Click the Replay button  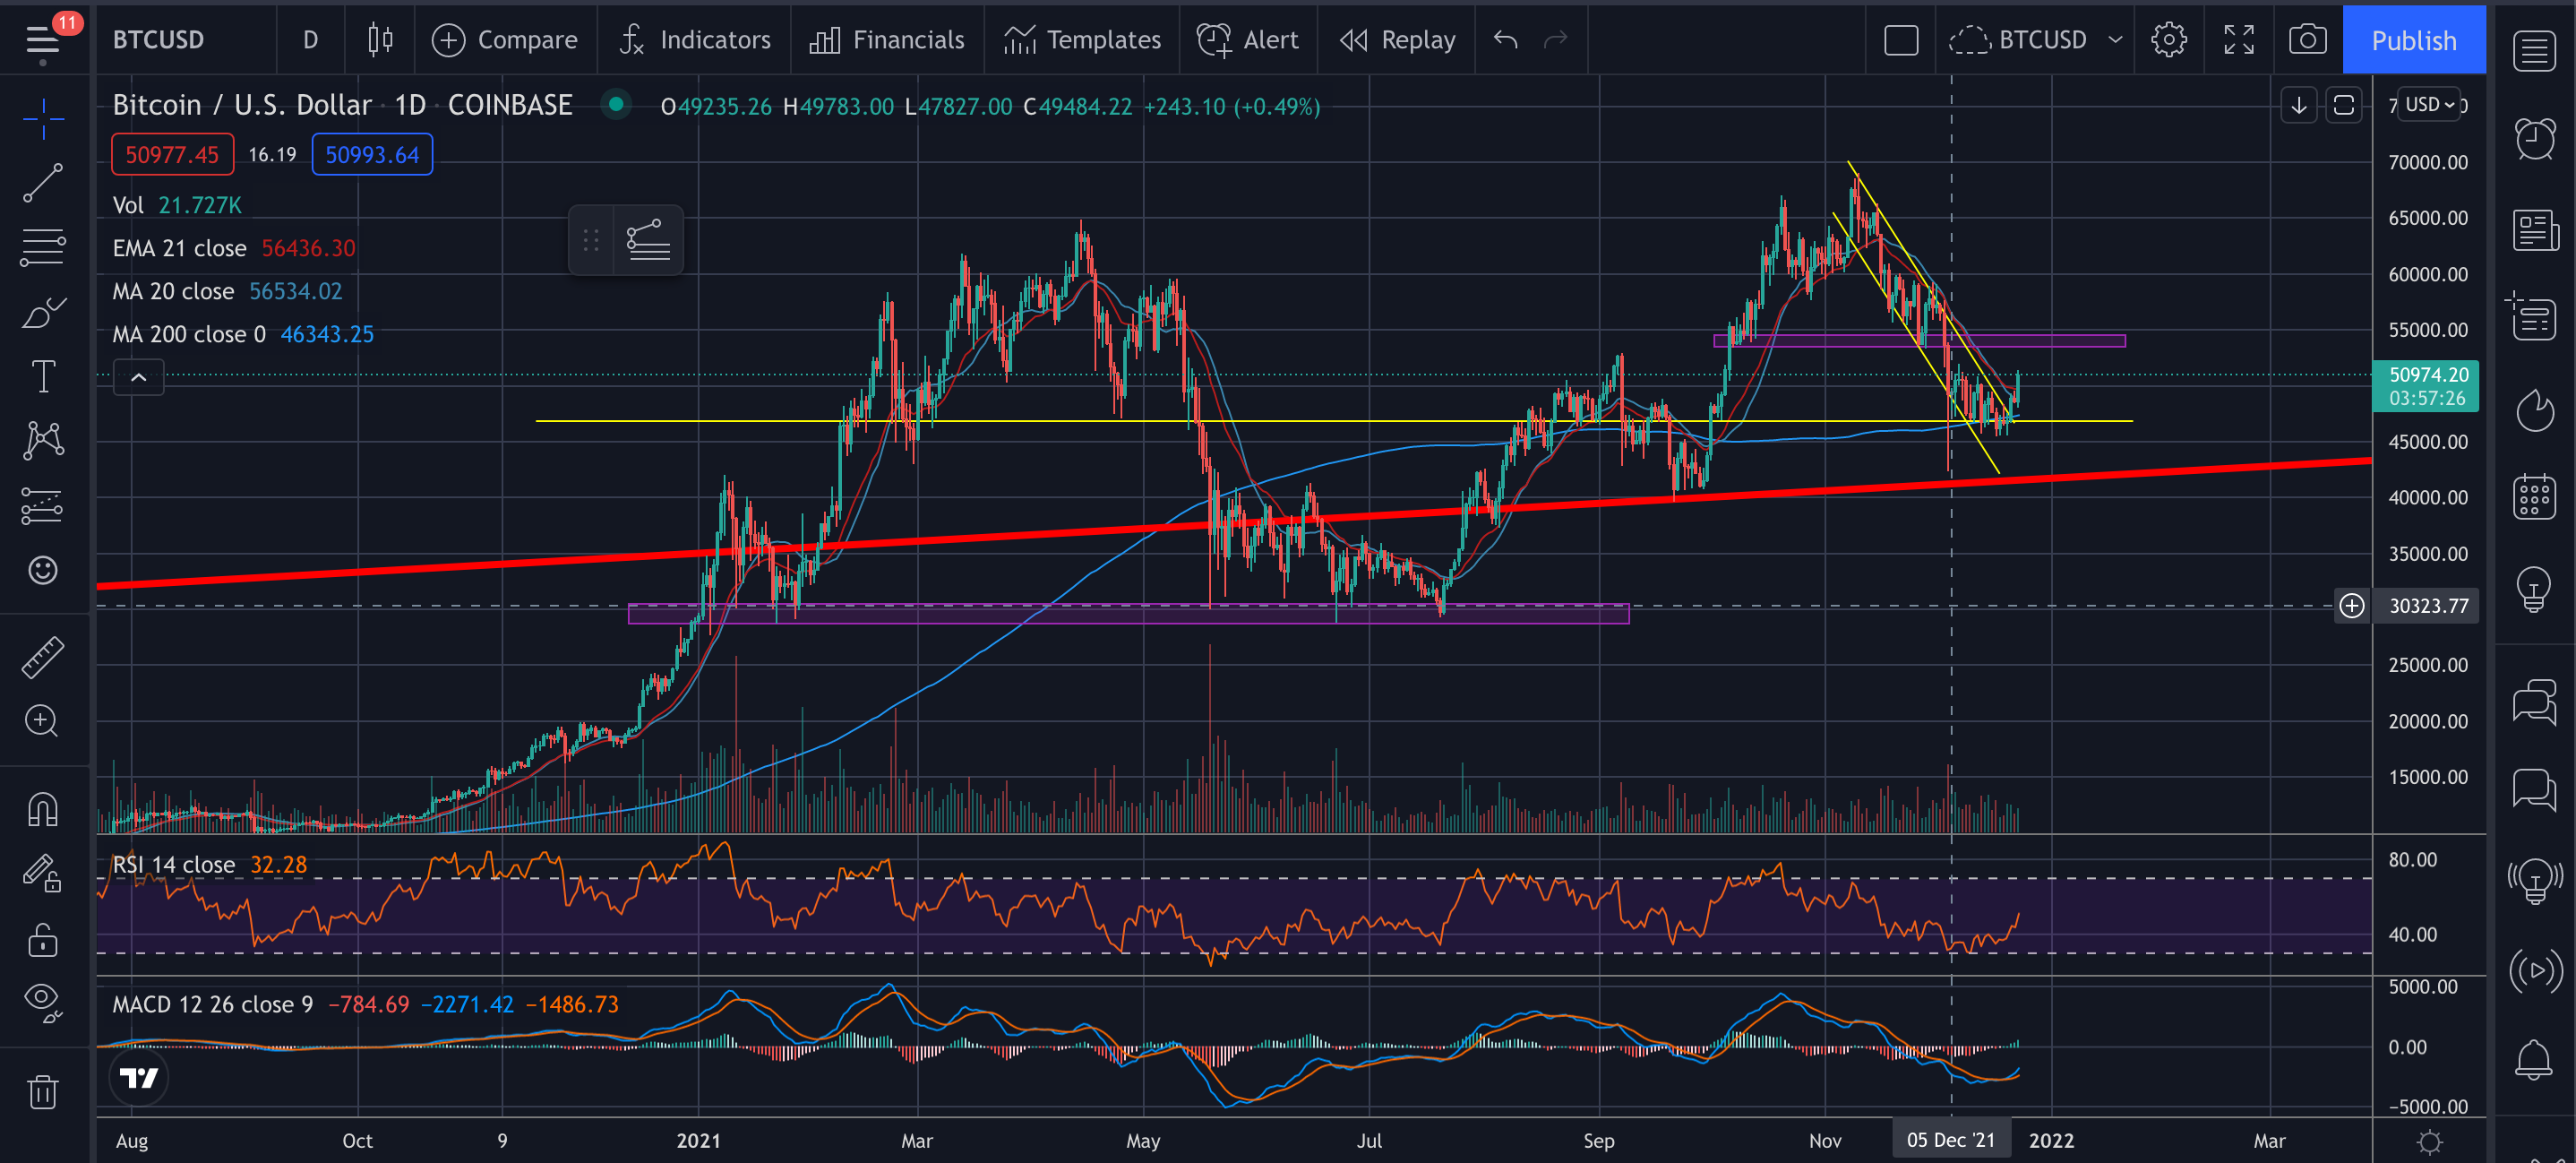pos(1397,40)
